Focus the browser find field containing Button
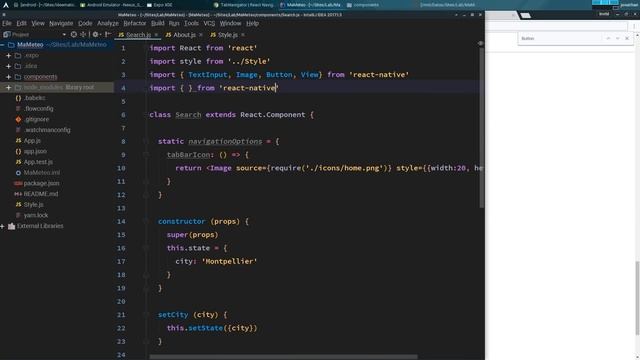Image resolution: width=640 pixels, height=360 pixels. (560, 38)
